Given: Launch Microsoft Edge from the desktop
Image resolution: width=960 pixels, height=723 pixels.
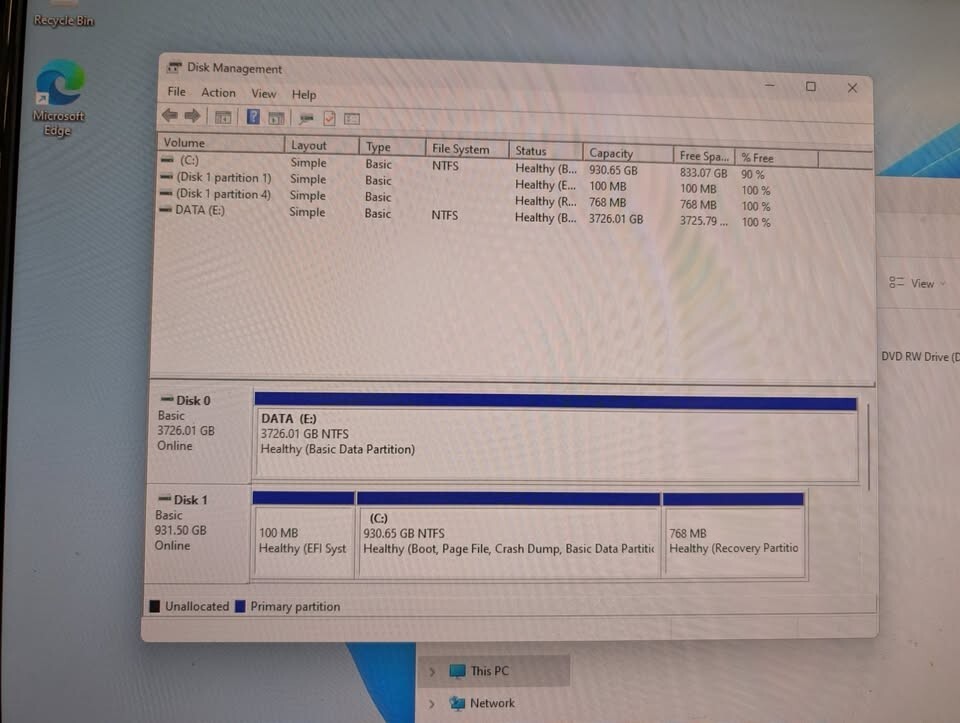Looking at the screenshot, I should pos(59,98).
